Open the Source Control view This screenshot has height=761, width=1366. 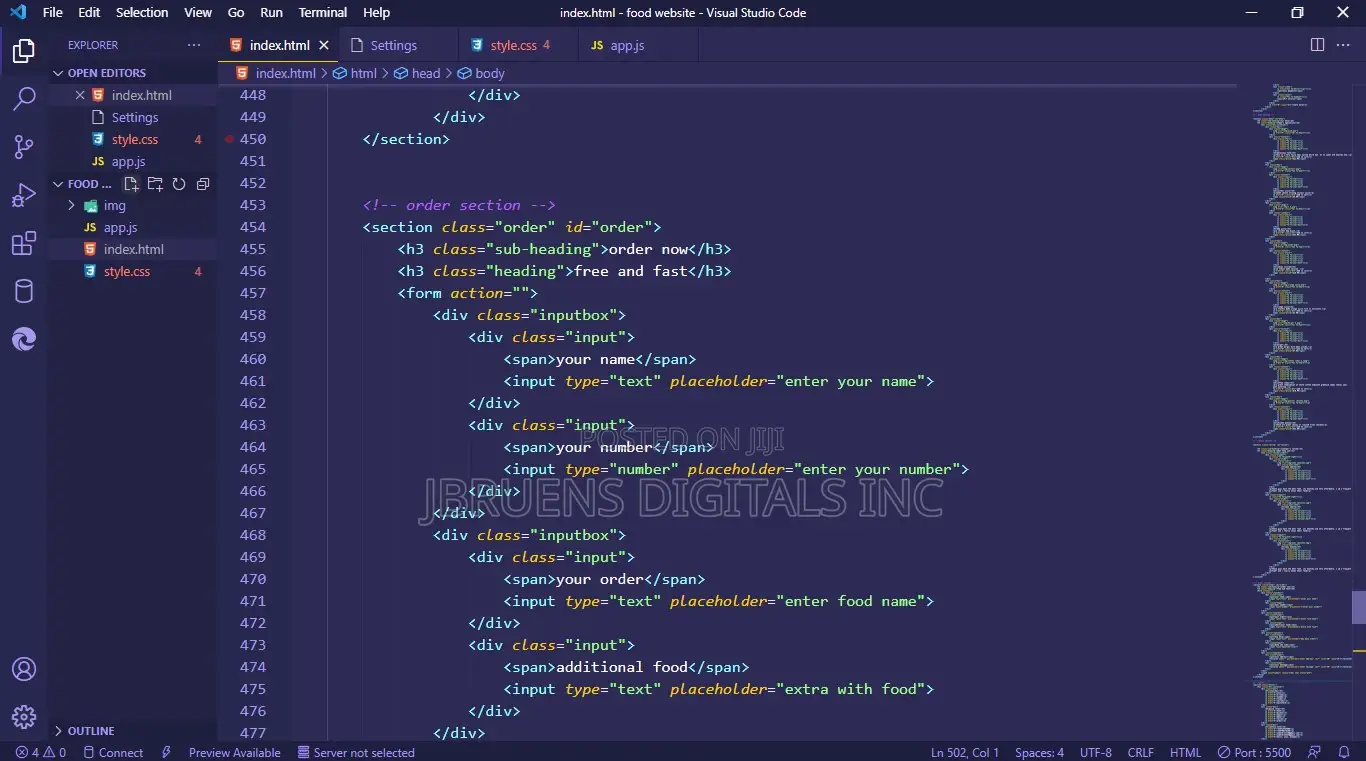tap(24, 147)
